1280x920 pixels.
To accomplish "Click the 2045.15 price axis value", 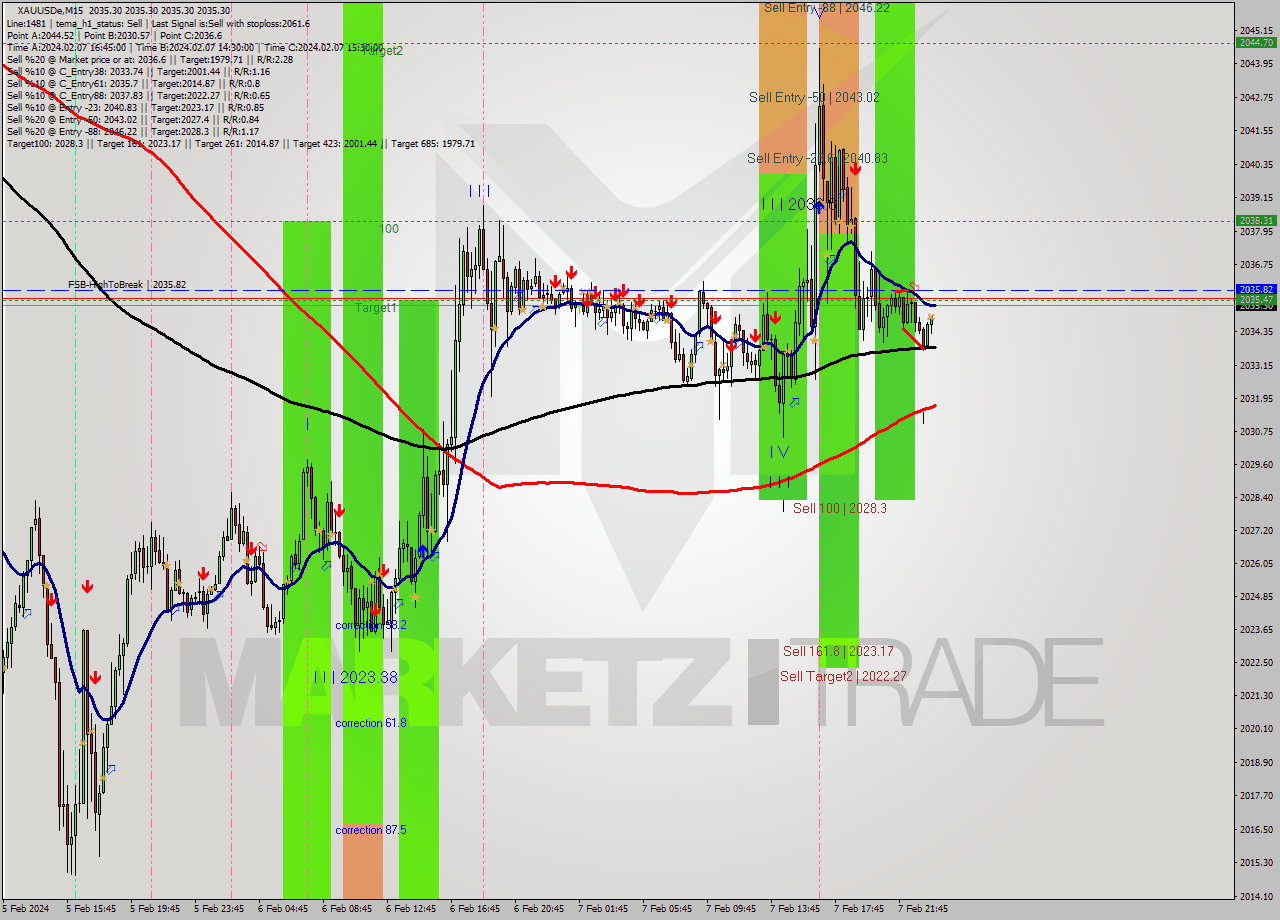I will [x=1256, y=30].
